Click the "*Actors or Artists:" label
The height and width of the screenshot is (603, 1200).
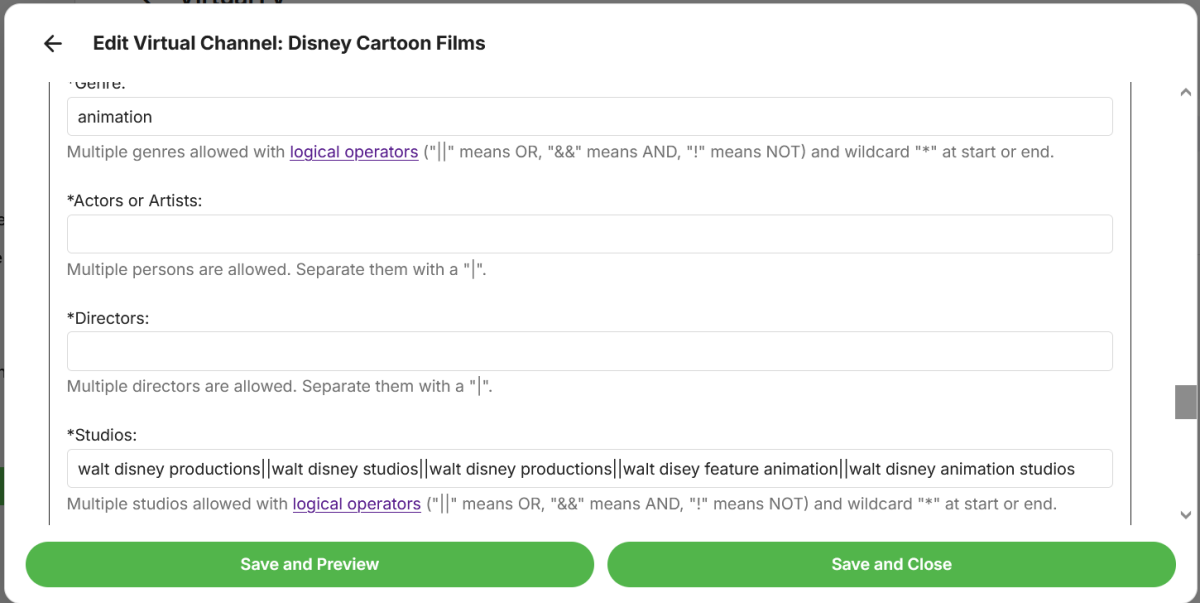click(135, 201)
